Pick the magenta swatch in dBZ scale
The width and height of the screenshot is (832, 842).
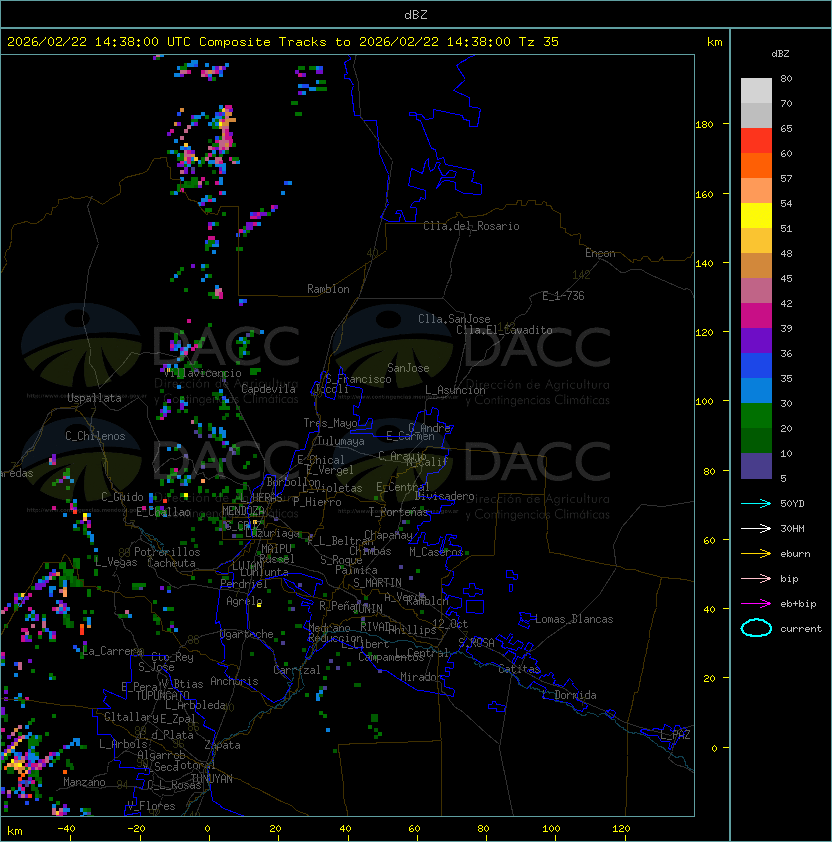756,315
